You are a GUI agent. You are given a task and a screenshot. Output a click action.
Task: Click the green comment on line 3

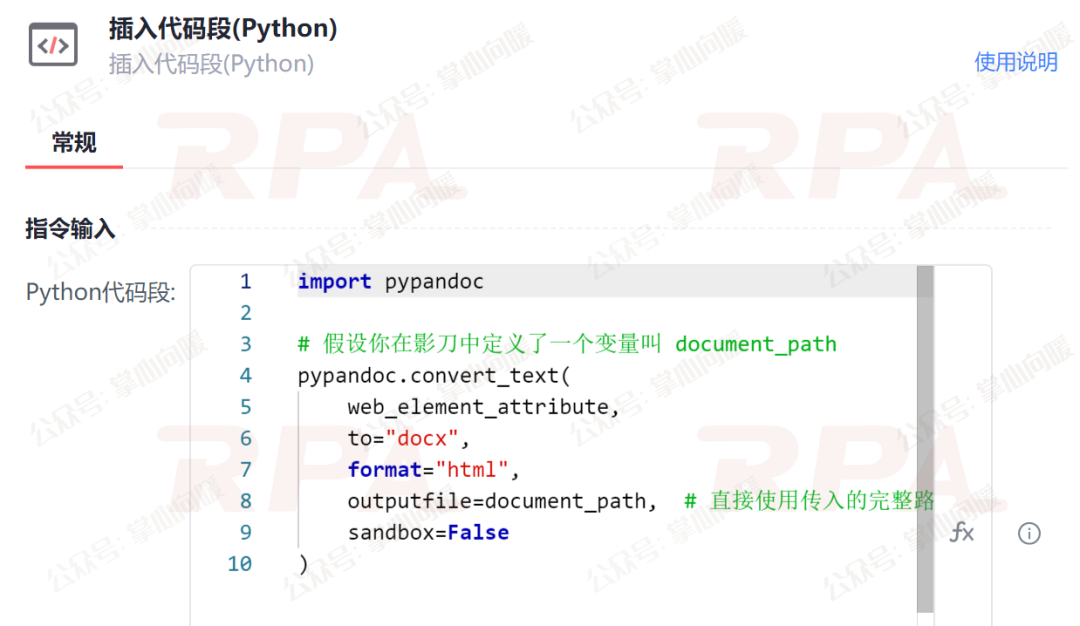pos(566,344)
